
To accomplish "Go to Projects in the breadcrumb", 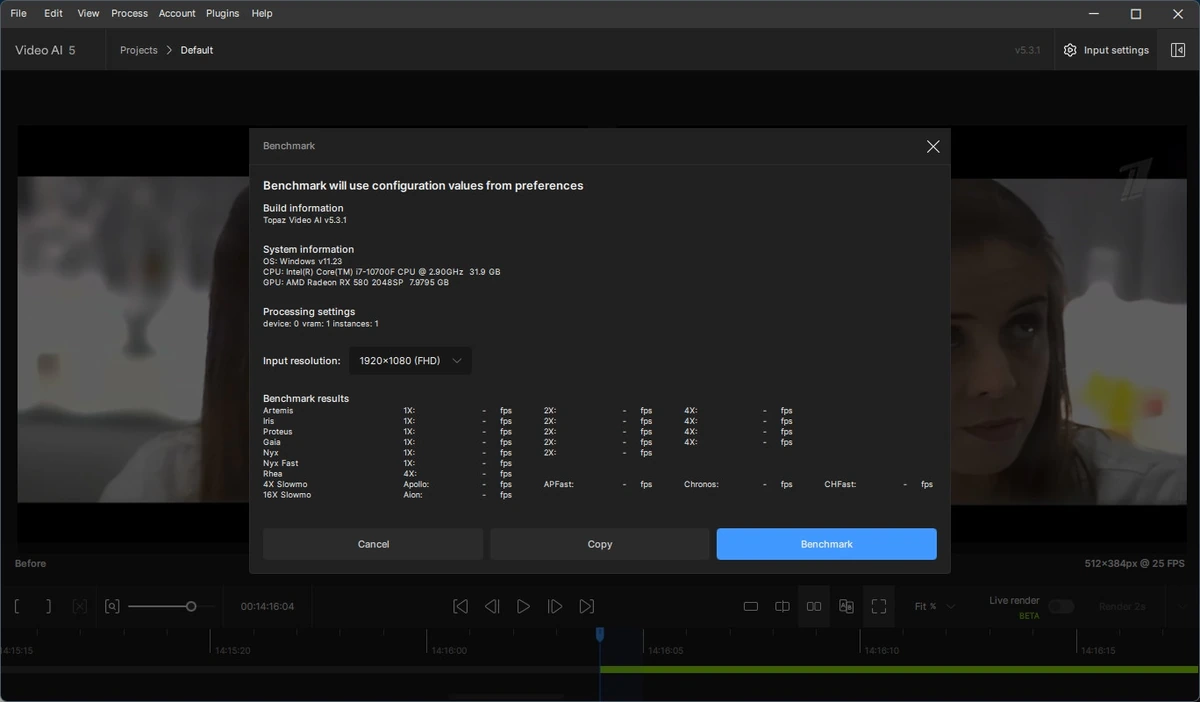I will (139, 50).
